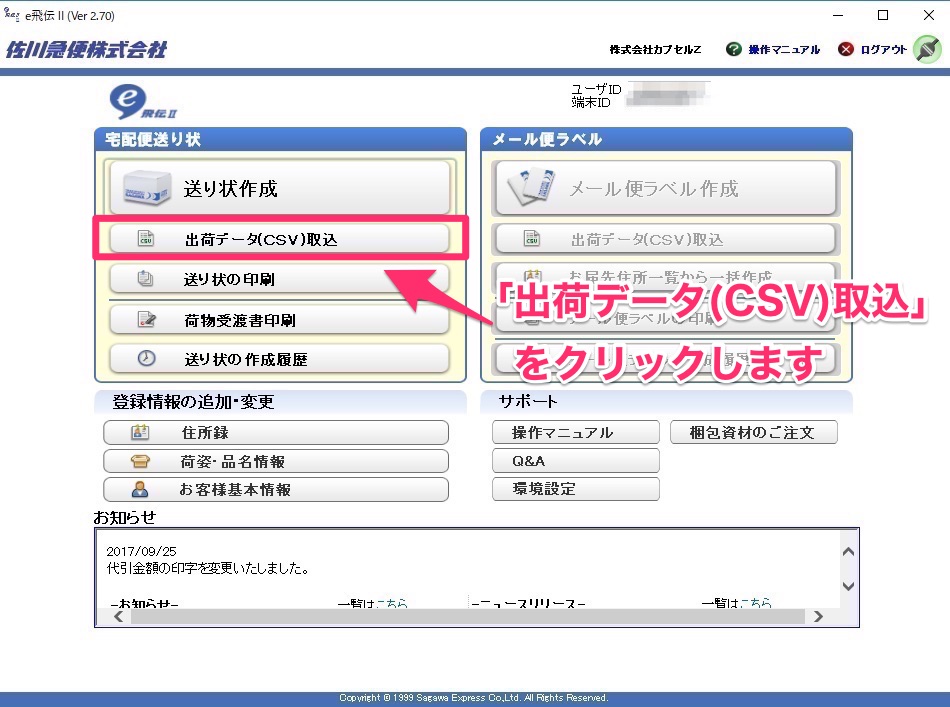Open 荷姿･品名情報 settings
This screenshot has height=707, width=950.
point(275,461)
